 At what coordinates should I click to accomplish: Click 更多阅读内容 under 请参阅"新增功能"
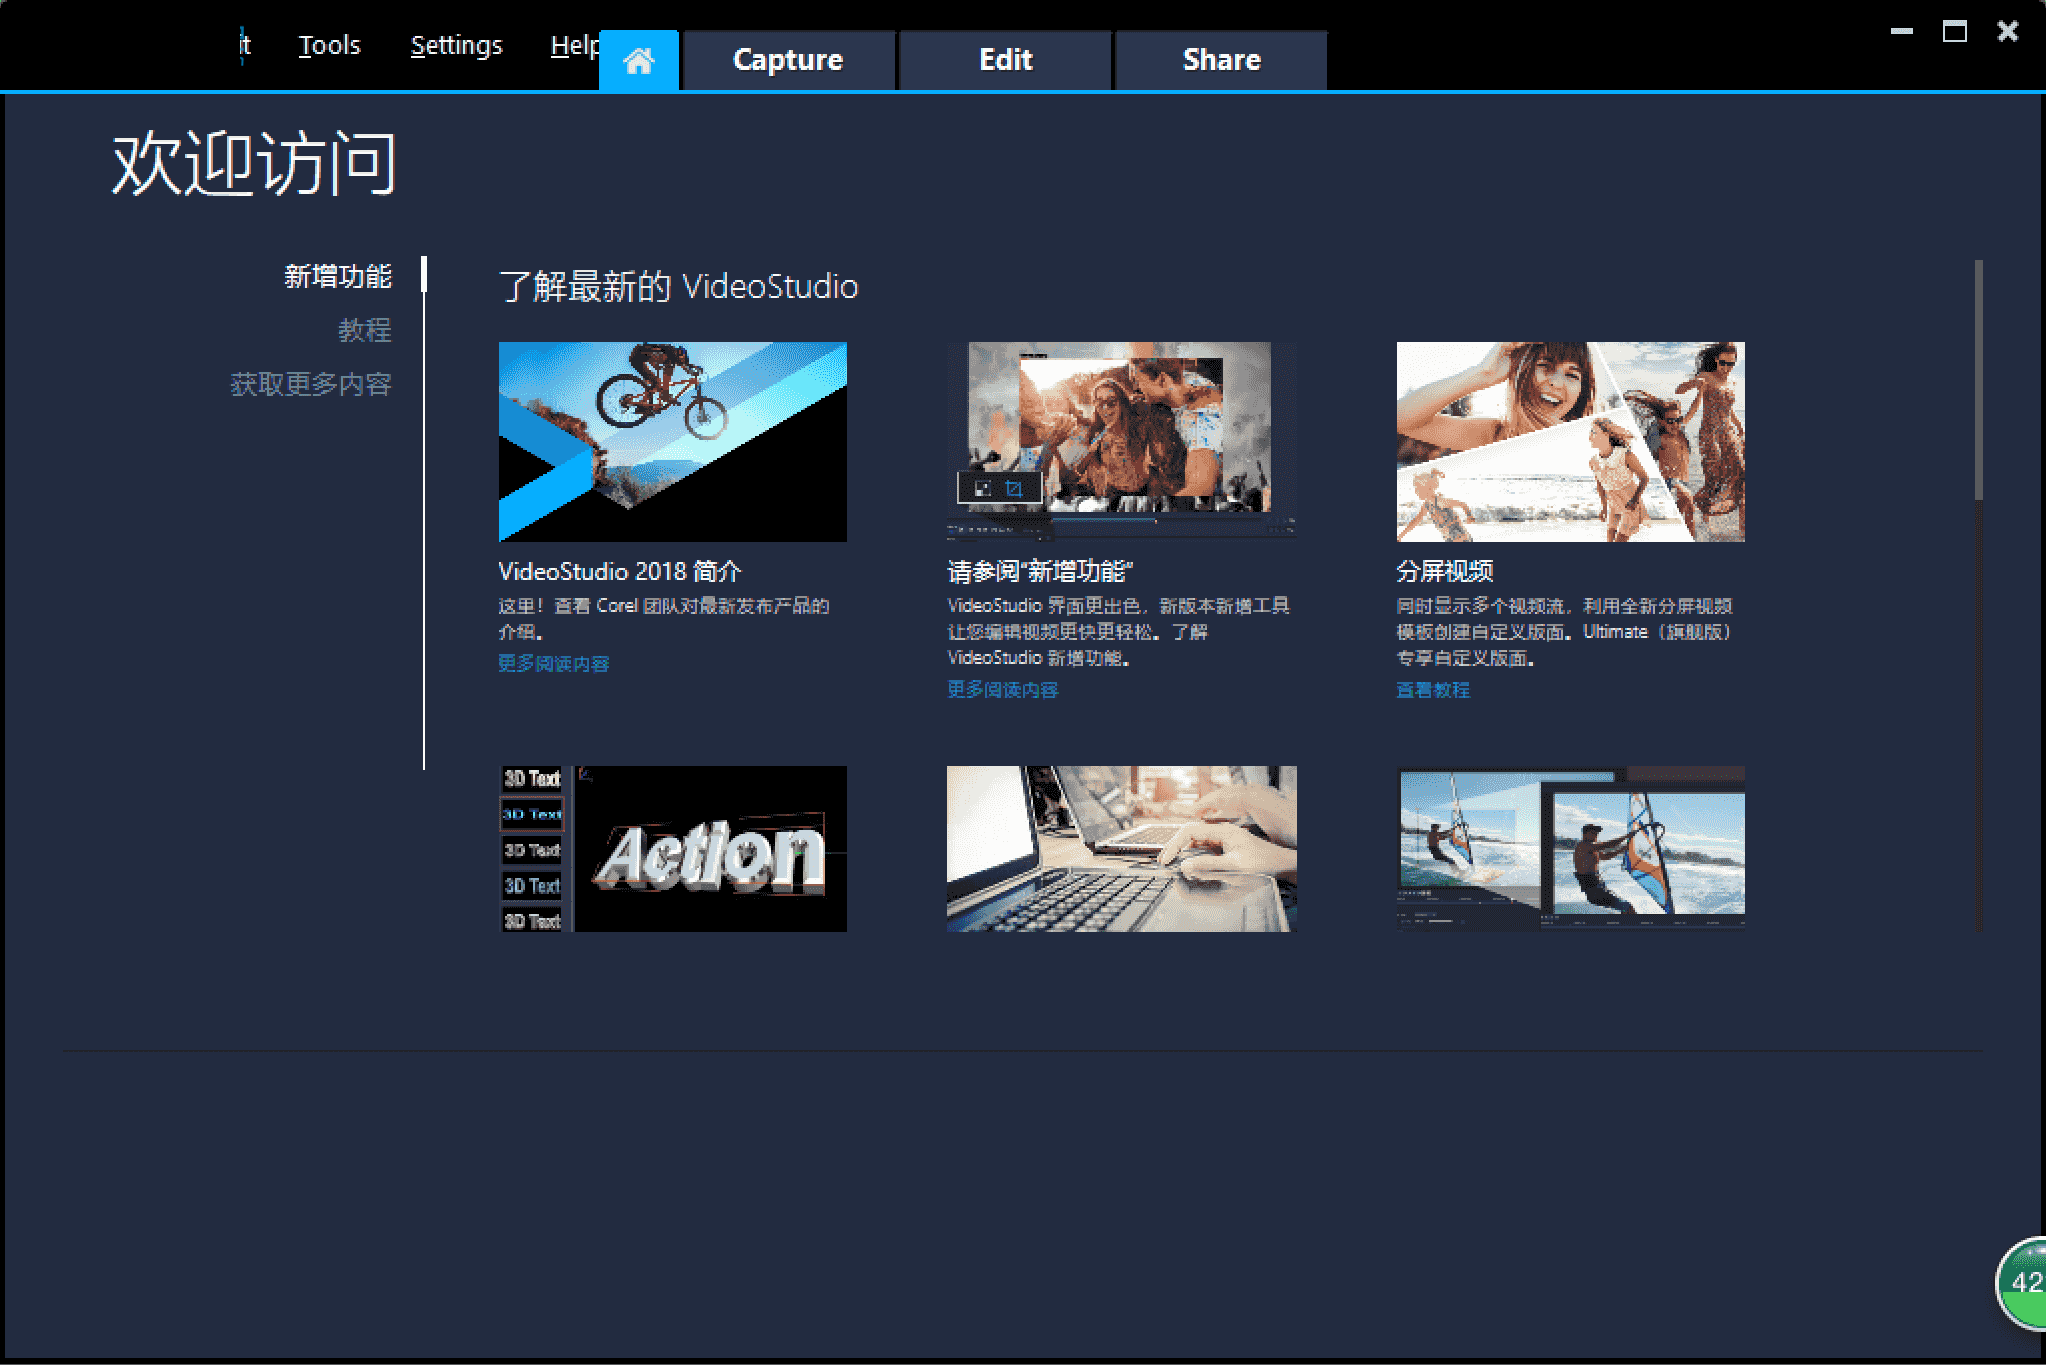pyautogui.click(x=1002, y=689)
